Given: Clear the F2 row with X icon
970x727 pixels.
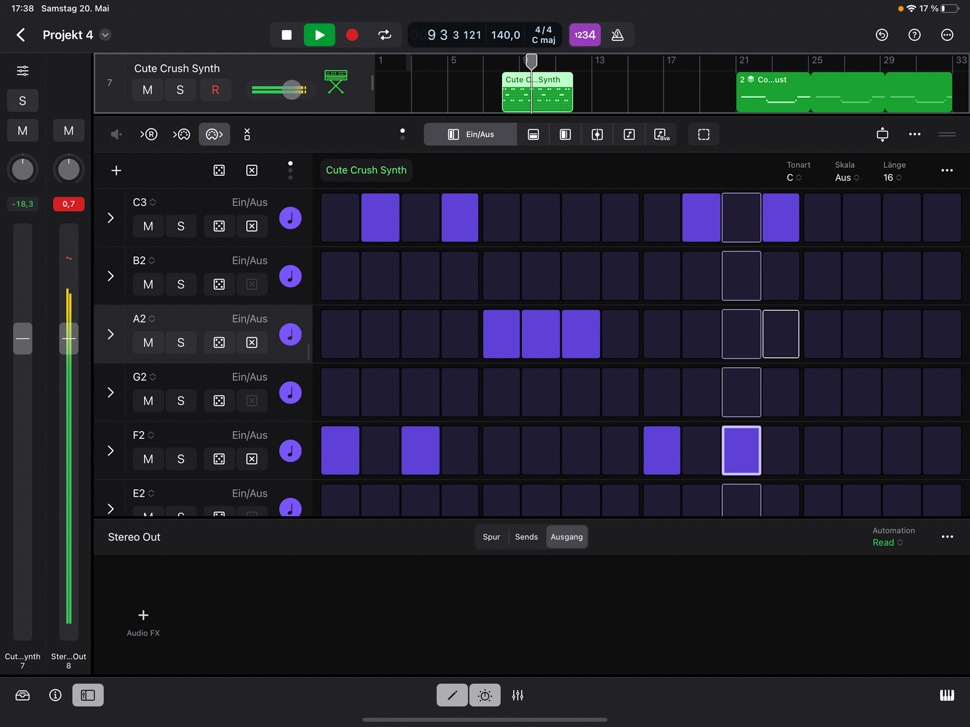Looking at the screenshot, I should [x=252, y=458].
